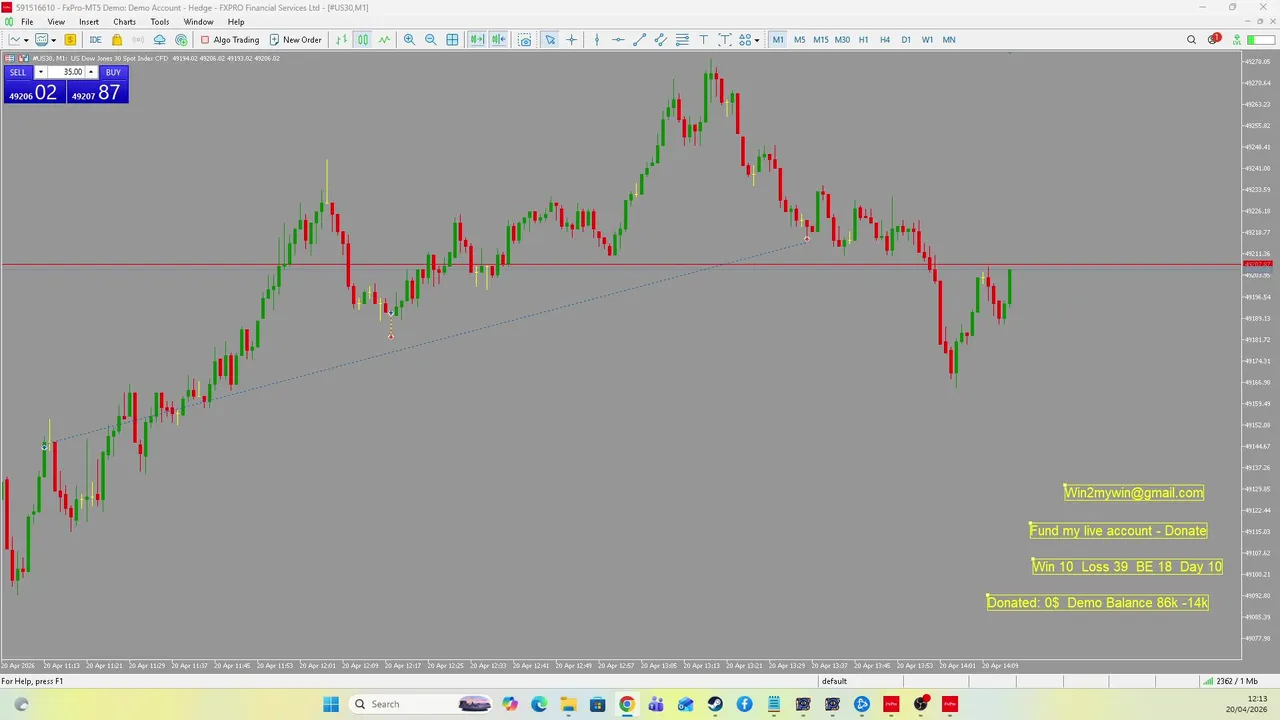The width and height of the screenshot is (1280, 720).
Task: Select the cursor arrow tool
Action: coord(550,40)
